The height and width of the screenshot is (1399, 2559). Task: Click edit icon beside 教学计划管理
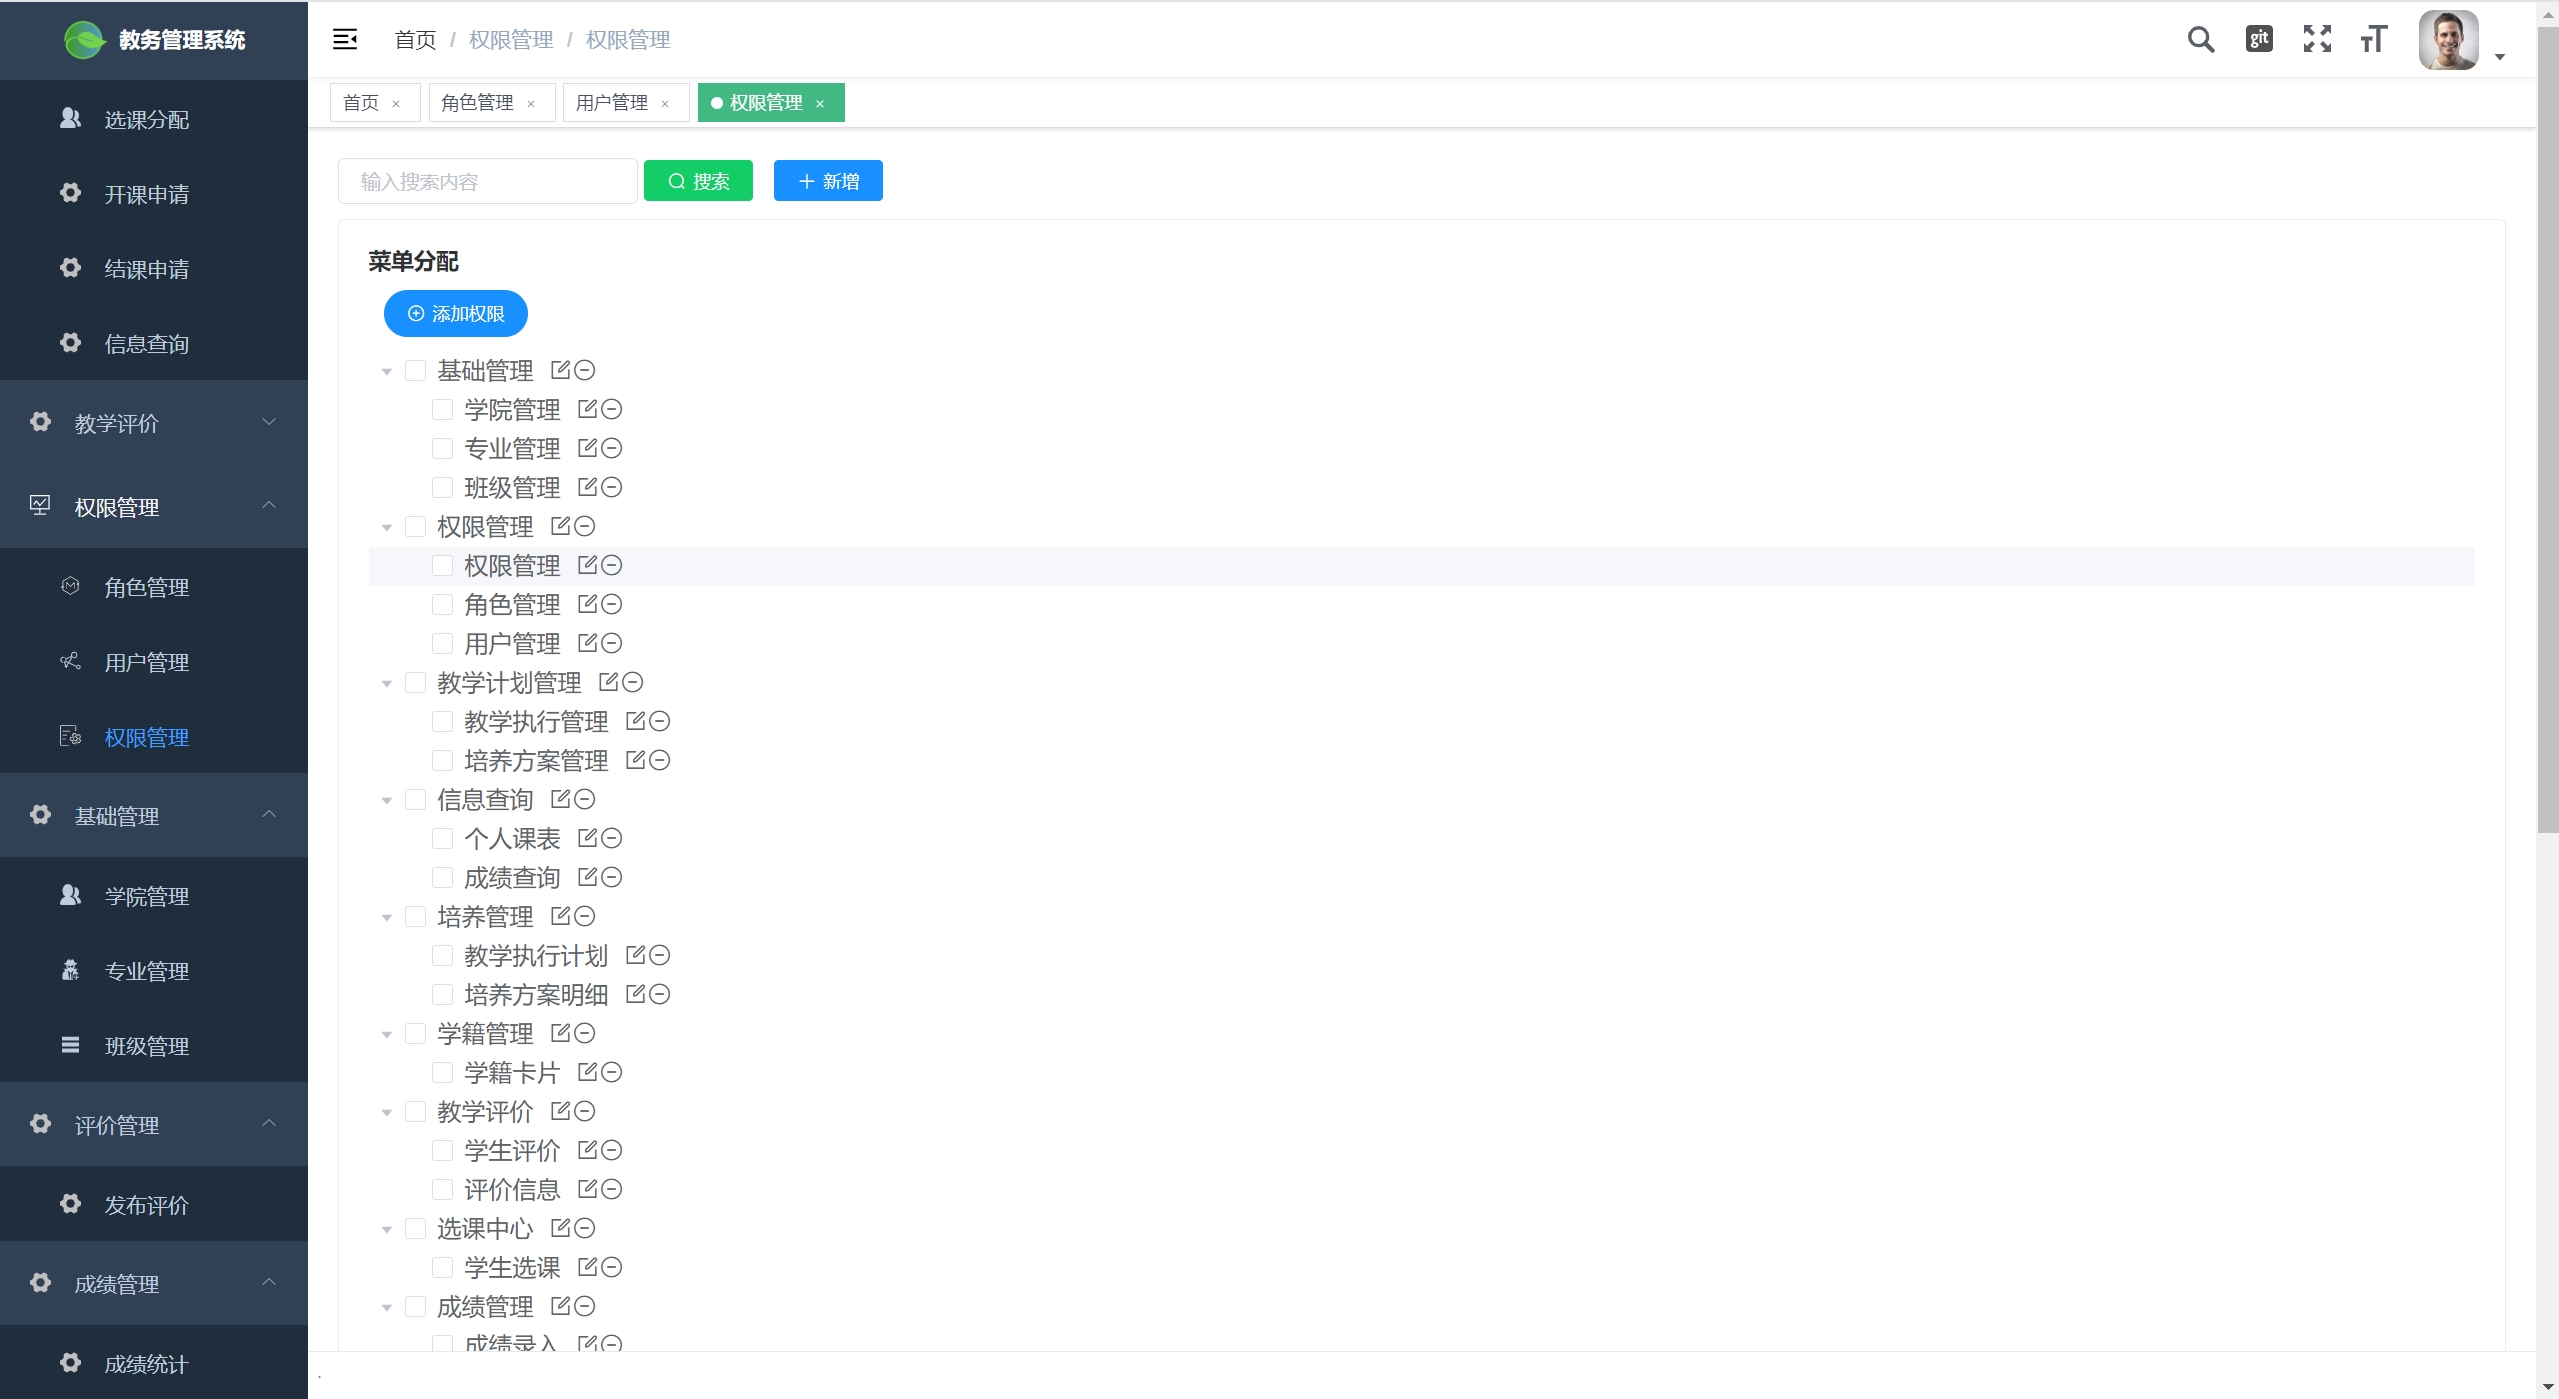[x=608, y=682]
